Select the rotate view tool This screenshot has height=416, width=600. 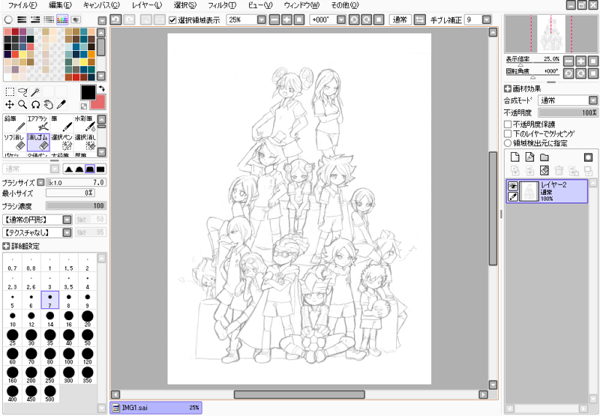pyautogui.click(x=36, y=104)
